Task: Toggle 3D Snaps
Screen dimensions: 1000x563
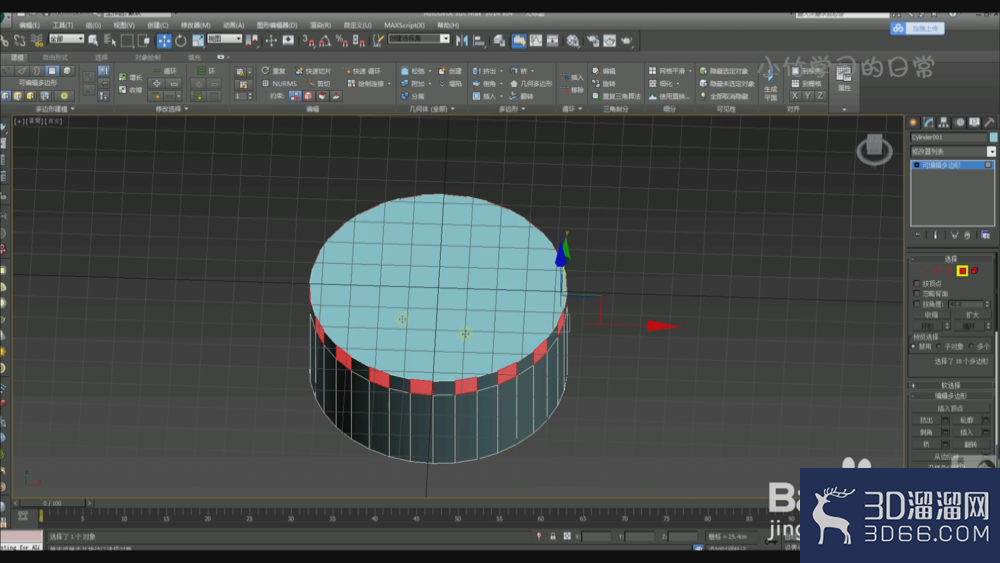Action: click(x=309, y=41)
